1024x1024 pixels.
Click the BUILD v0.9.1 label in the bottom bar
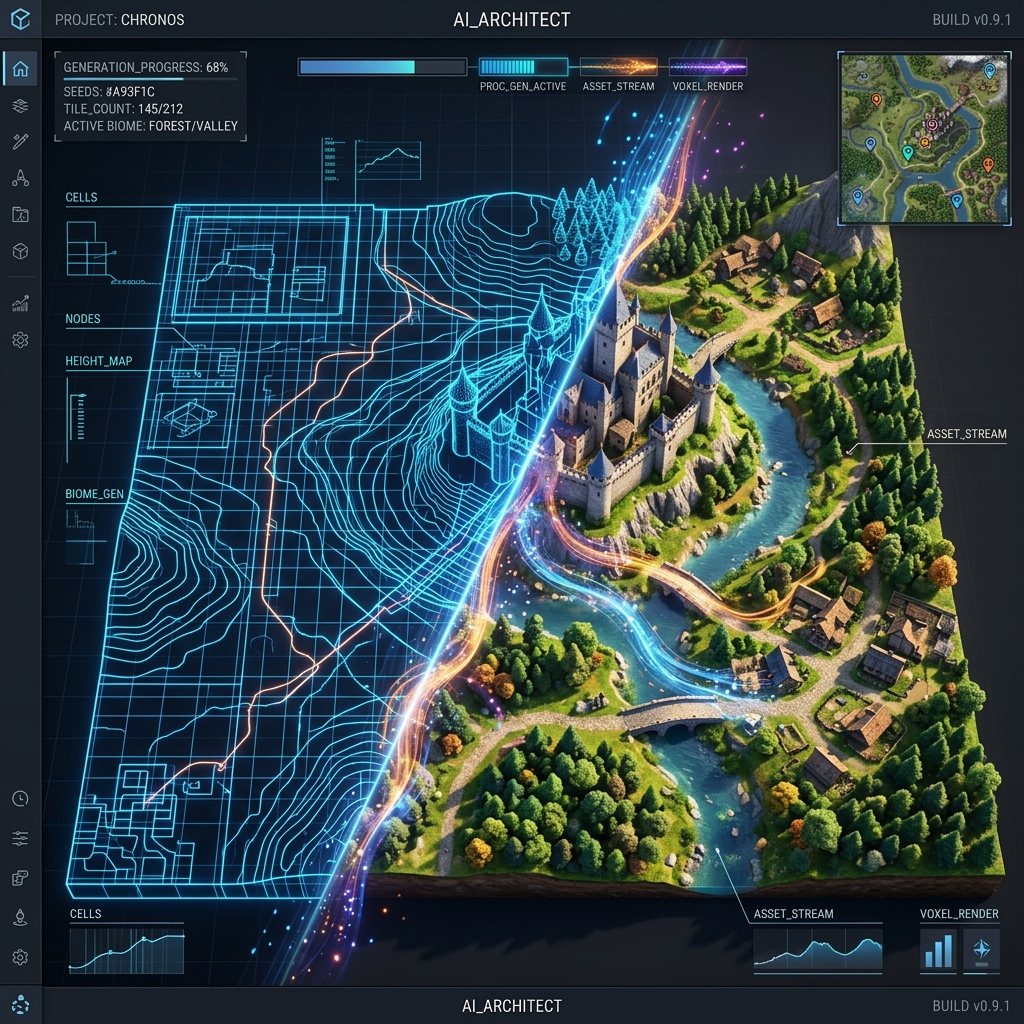[972, 1006]
